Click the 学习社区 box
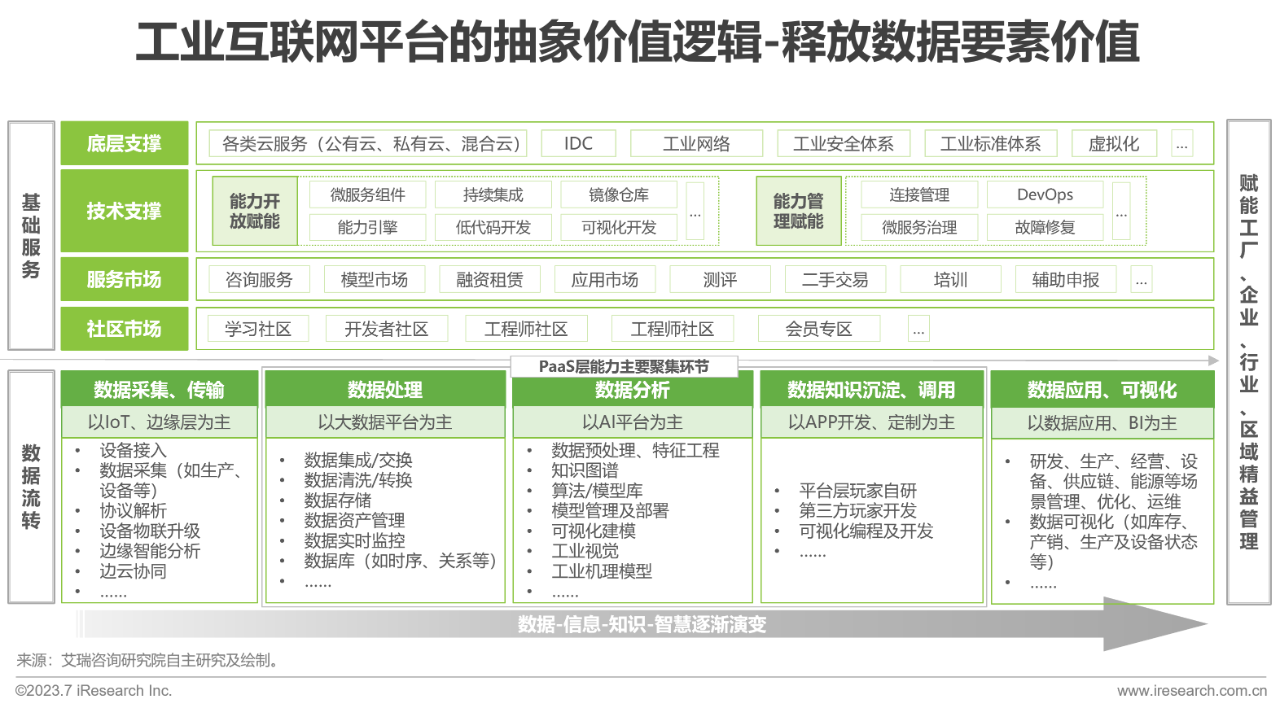This screenshot has width=1280, height=716. coord(258,329)
